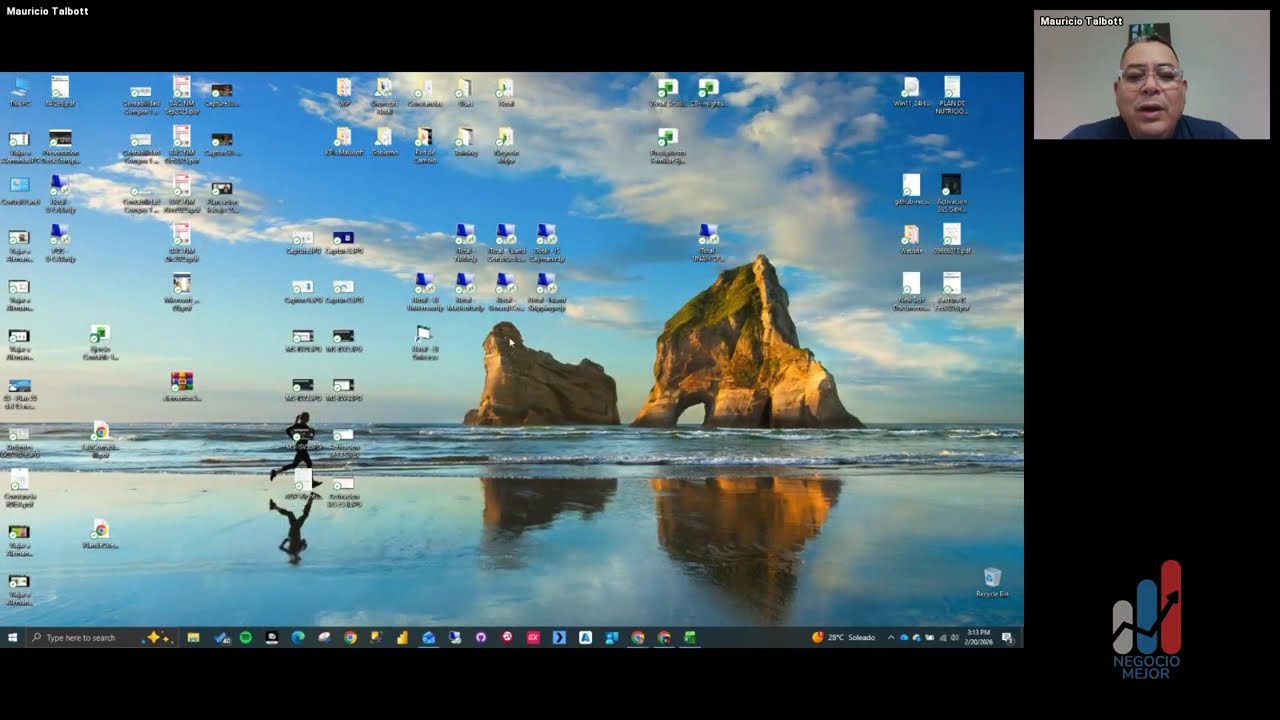Open the Activación 365 desktop icon
Image resolution: width=1280 pixels, height=720 pixels.
point(952,193)
